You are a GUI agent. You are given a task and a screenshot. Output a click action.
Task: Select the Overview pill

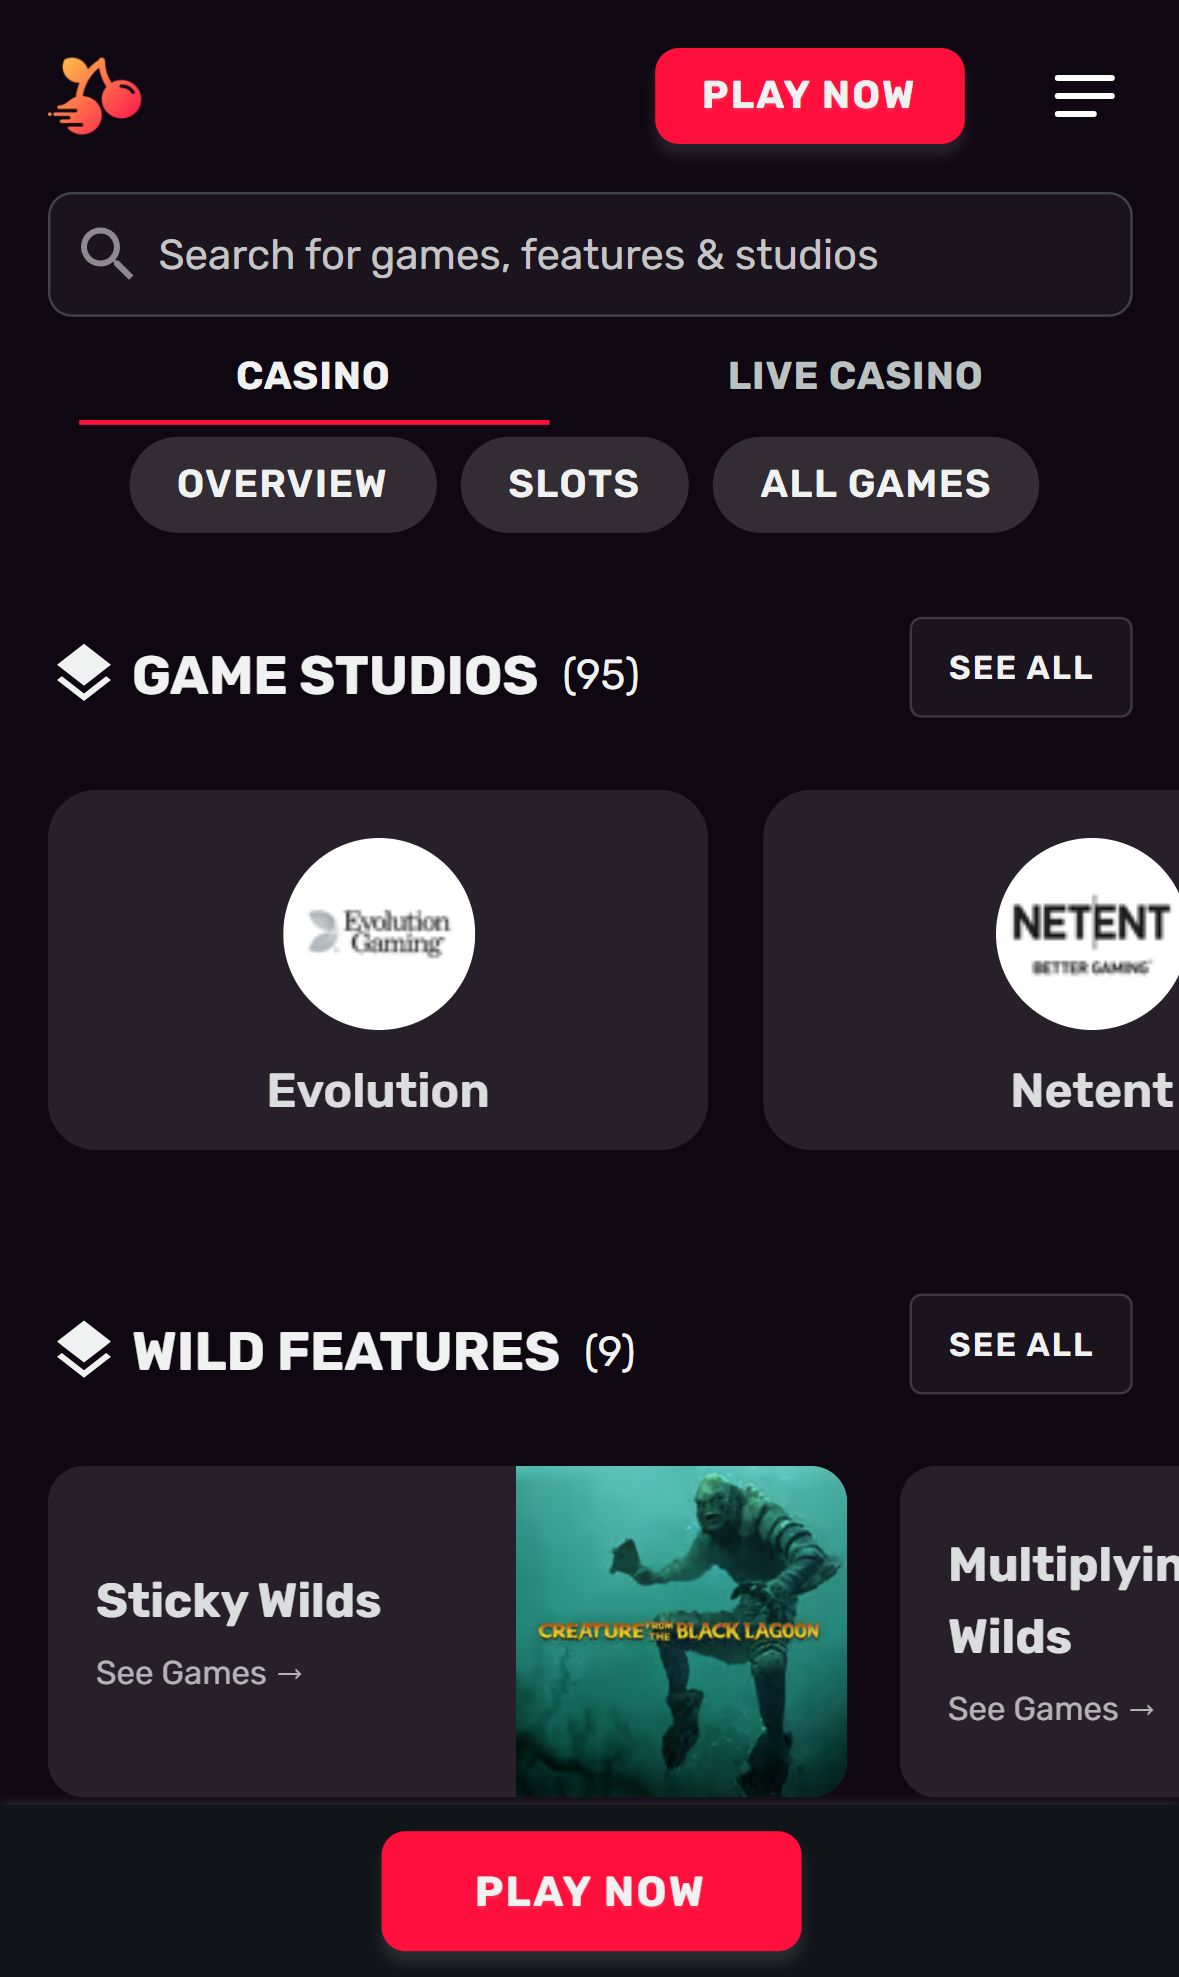tap(282, 484)
